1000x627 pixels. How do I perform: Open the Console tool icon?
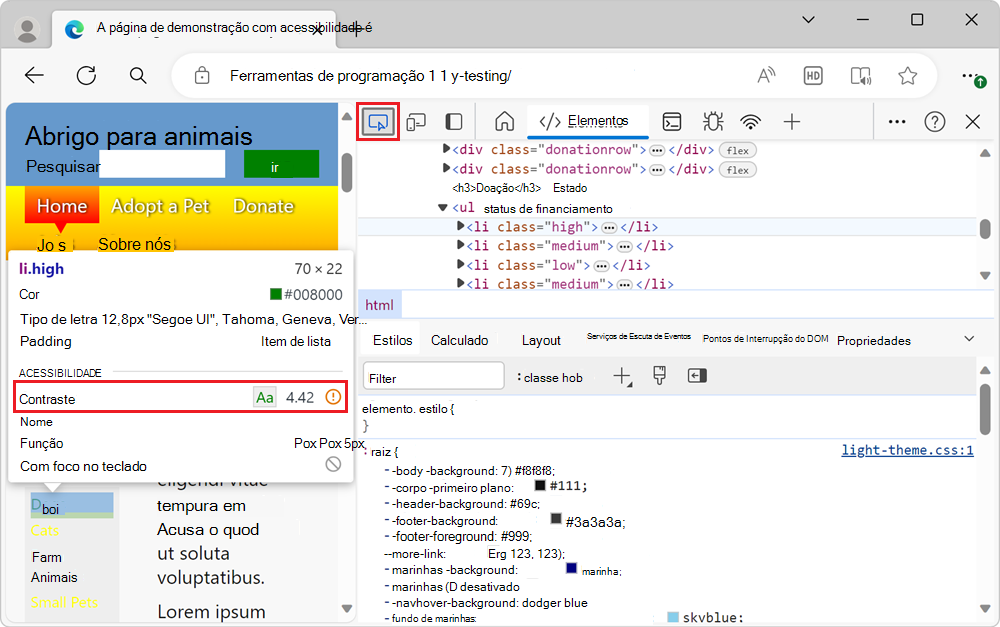tap(672, 121)
